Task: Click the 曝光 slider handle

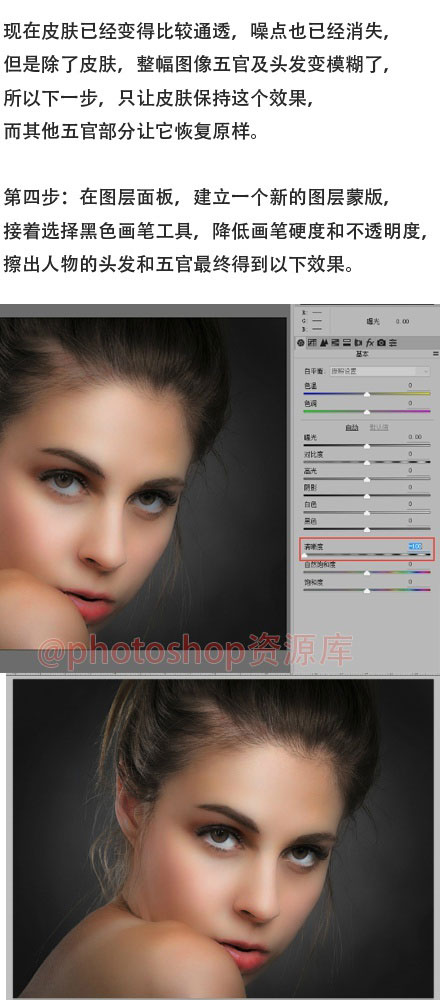Action: [x=367, y=446]
